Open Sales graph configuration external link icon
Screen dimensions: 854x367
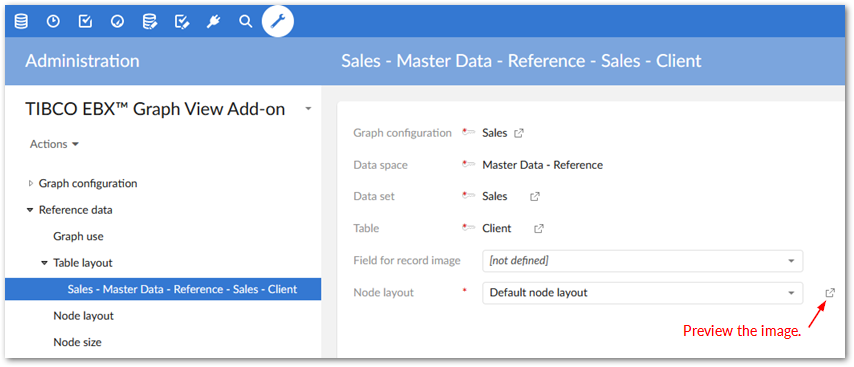(519, 133)
